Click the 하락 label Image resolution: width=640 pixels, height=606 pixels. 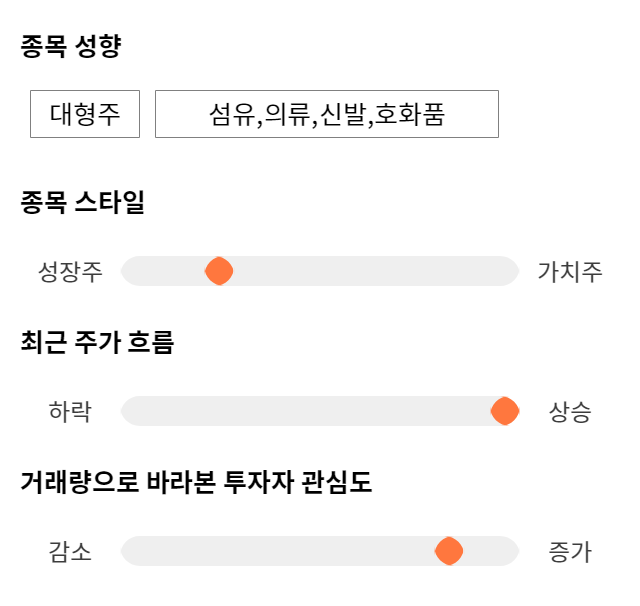[x=70, y=412]
